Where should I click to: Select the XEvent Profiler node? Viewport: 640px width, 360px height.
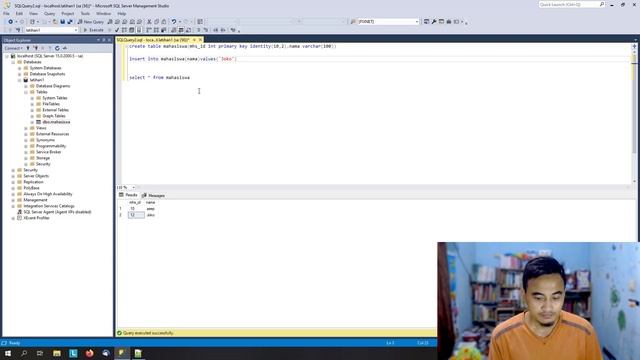click(x=36, y=218)
